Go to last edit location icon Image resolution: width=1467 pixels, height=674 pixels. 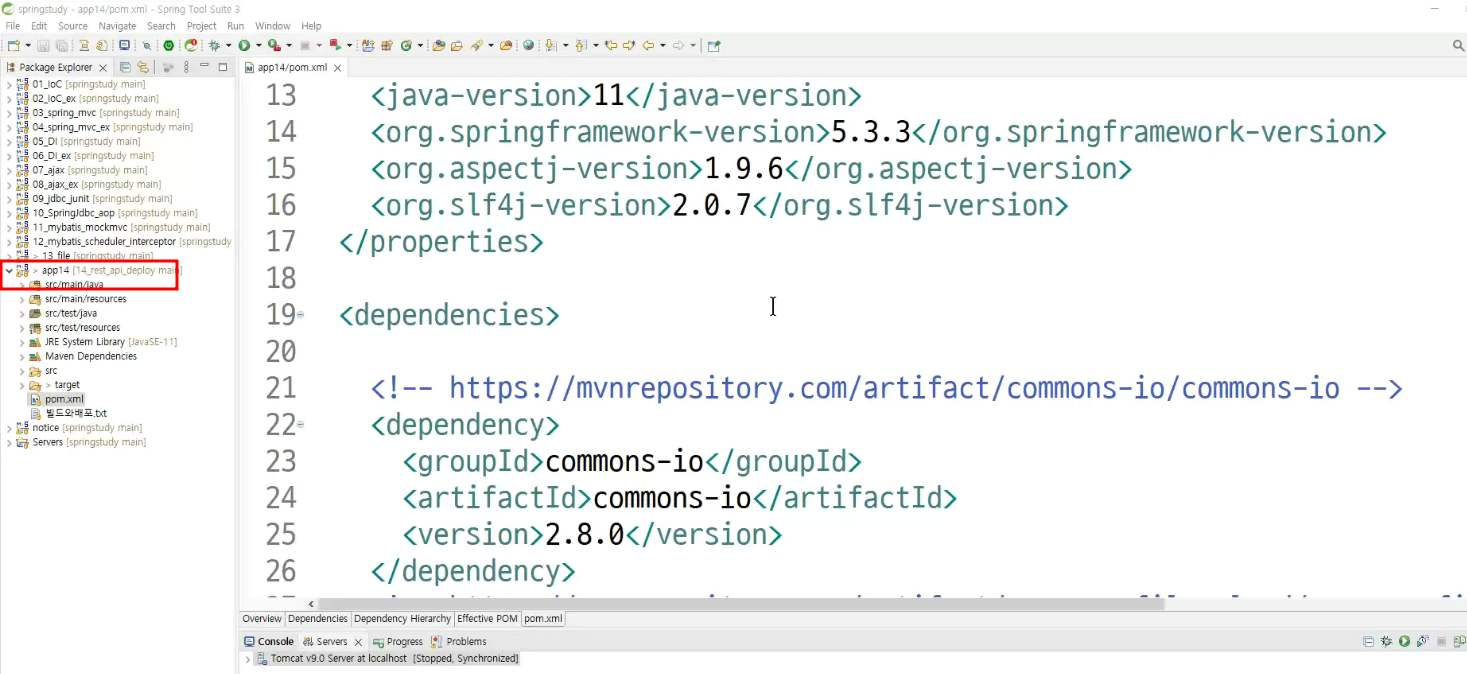(x=610, y=46)
